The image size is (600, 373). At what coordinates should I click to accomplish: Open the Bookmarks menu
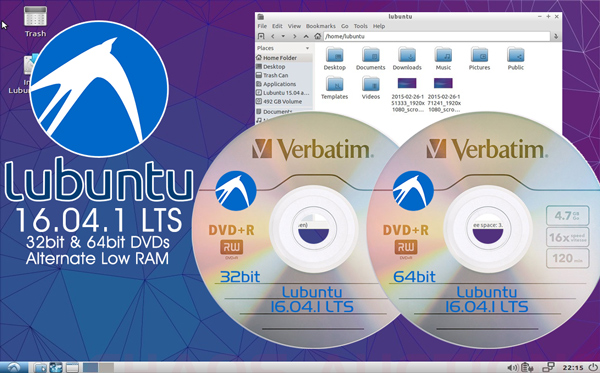pos(321,26)
